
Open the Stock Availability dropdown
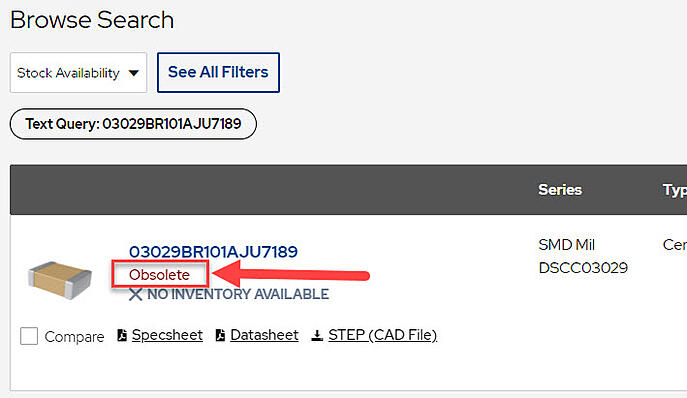(78, 73)
